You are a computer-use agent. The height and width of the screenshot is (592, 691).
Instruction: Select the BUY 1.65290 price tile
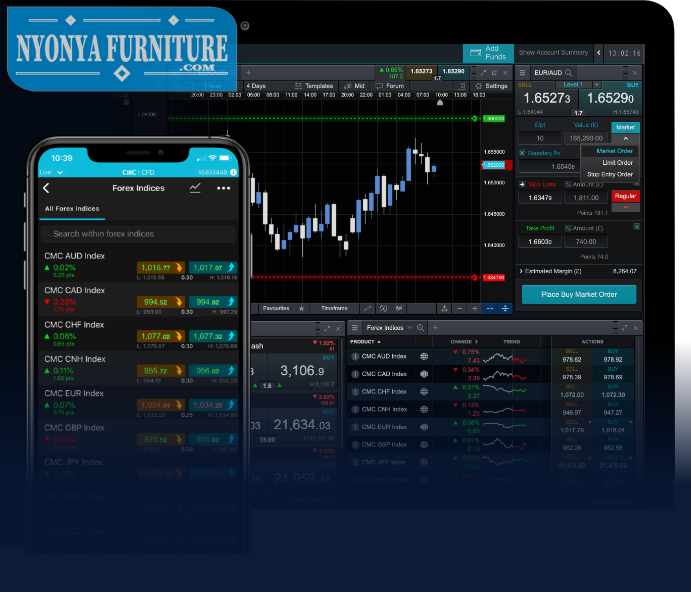610,98
